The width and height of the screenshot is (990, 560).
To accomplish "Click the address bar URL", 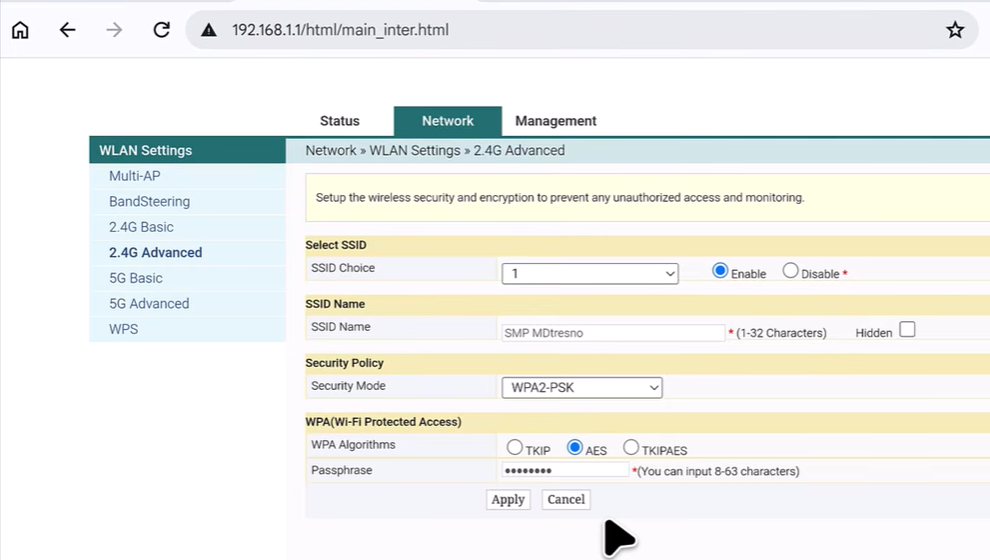I will pyautogui.click(x=340, y=30).
